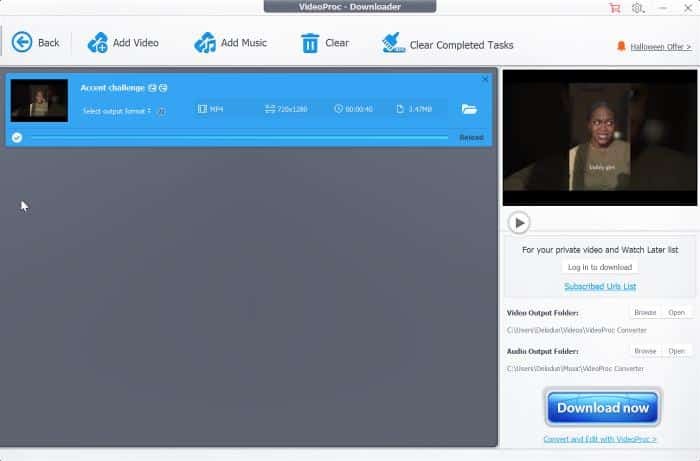Click the Accent challenge video thumbnail
700x461 pixels.
[39, 100]
